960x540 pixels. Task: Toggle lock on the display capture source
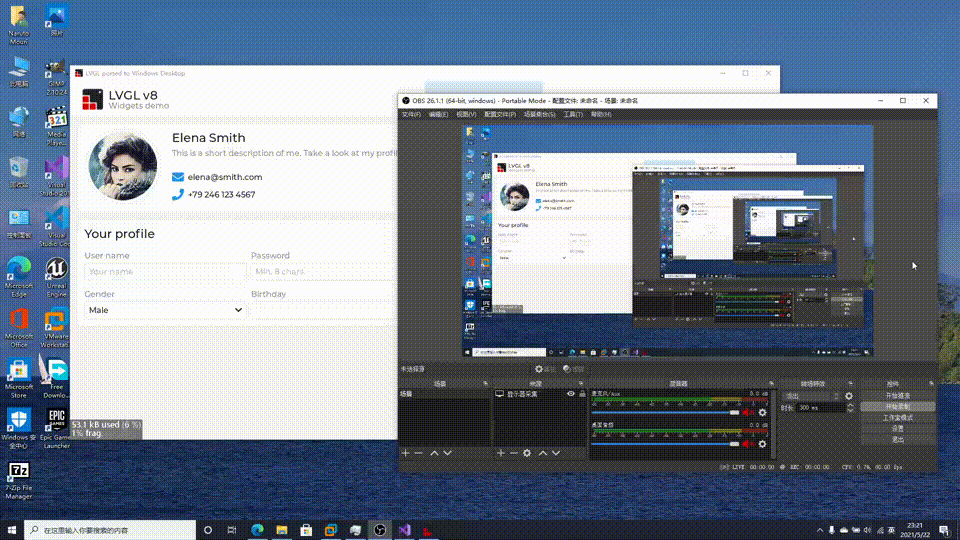(582, 394)
